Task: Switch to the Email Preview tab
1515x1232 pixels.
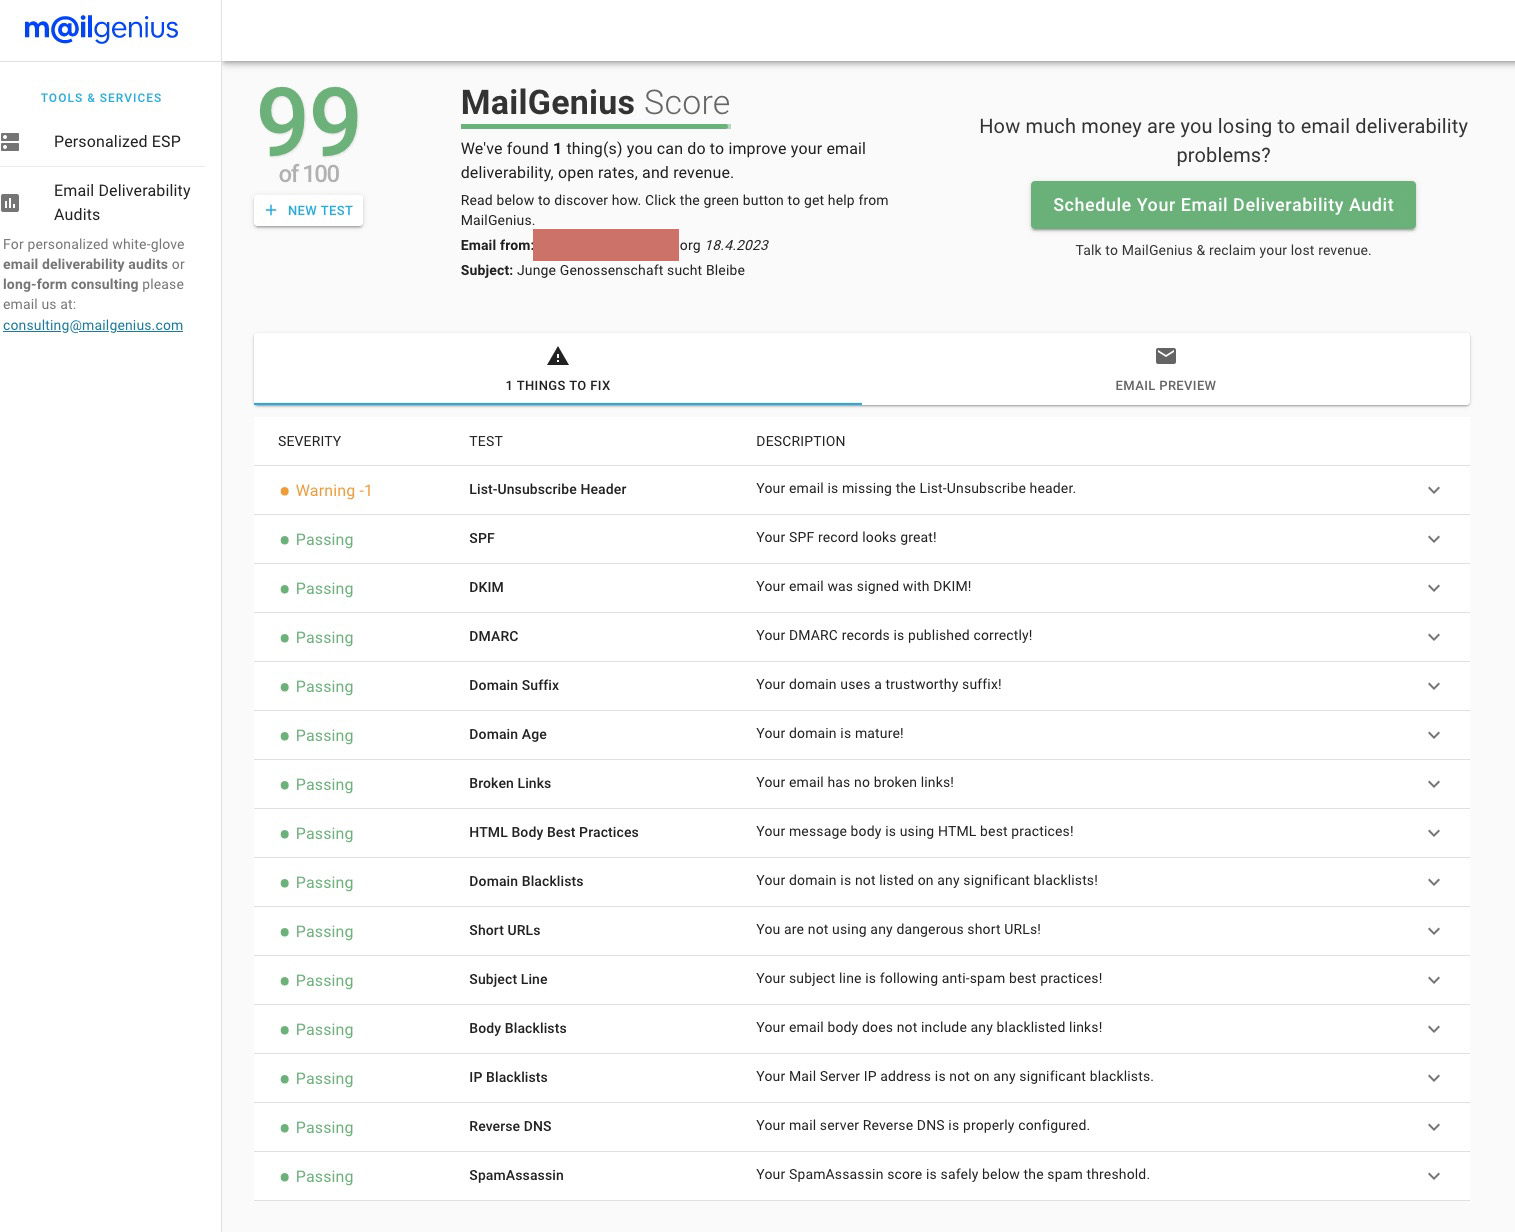Action: tap(1166, 369)
